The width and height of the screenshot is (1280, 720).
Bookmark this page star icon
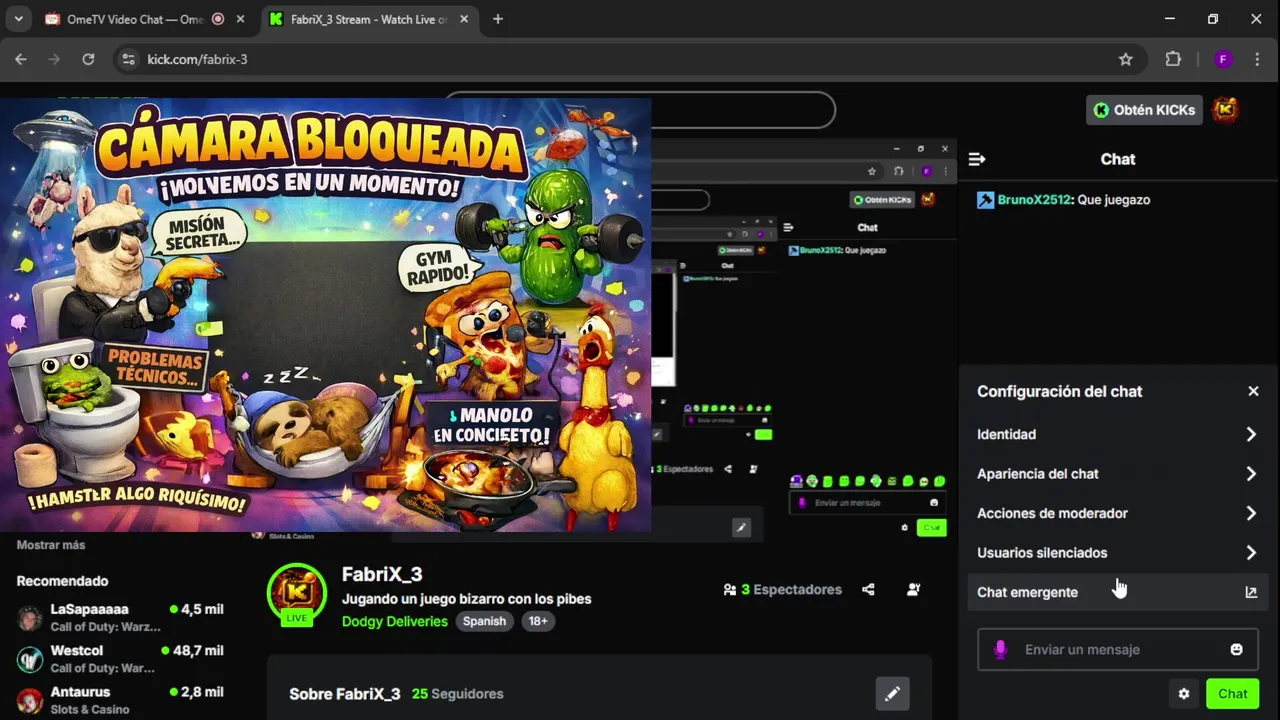(x=1126, y=59)
